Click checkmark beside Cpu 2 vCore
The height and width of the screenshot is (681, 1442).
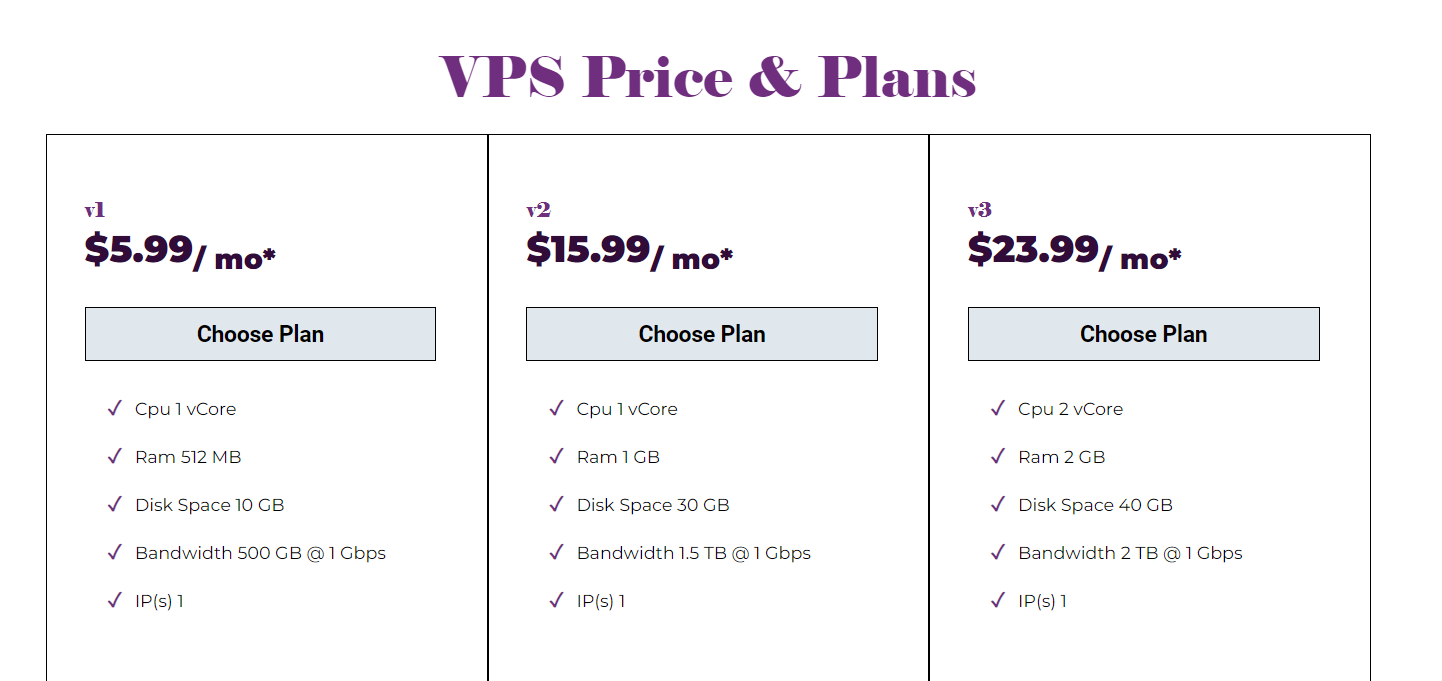tap(997, 408)
